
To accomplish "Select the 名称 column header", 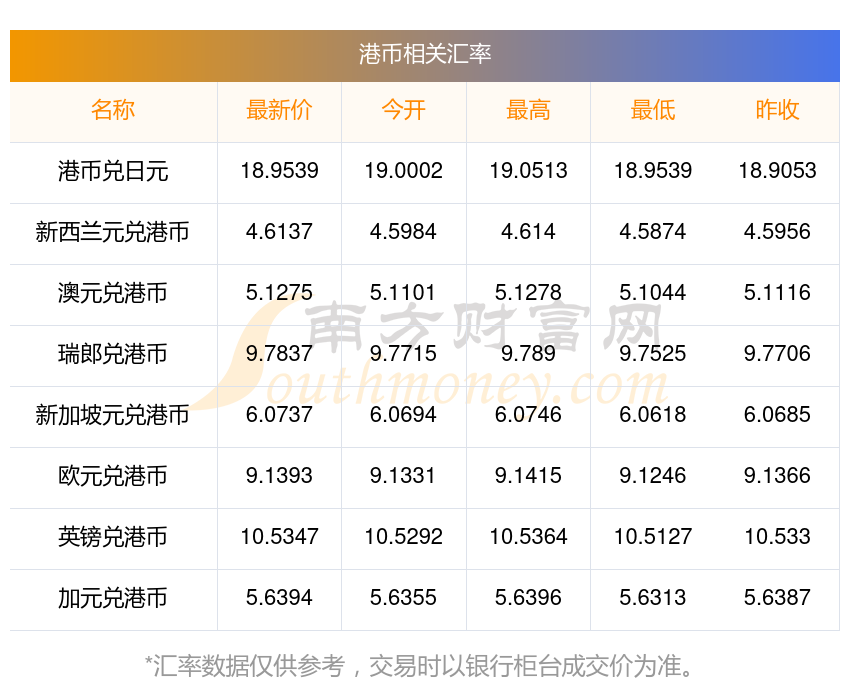I will pos(113,110).
